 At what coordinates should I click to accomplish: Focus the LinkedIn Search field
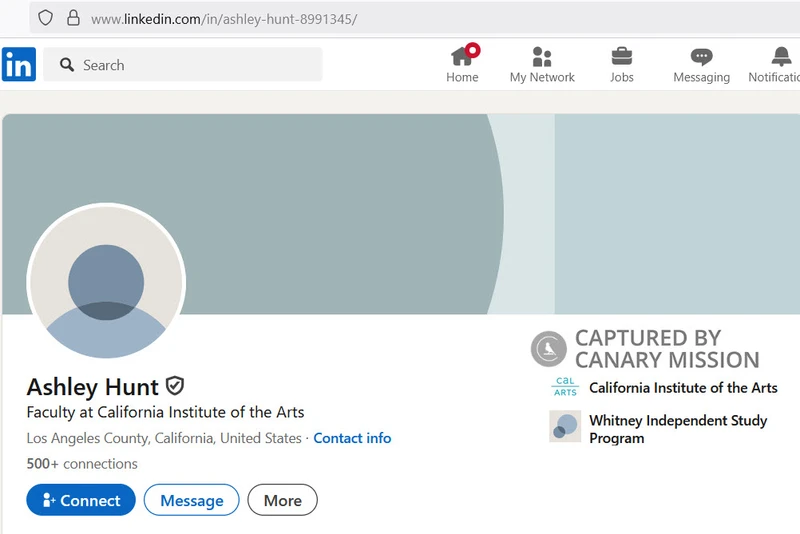(x=183, y=64)
